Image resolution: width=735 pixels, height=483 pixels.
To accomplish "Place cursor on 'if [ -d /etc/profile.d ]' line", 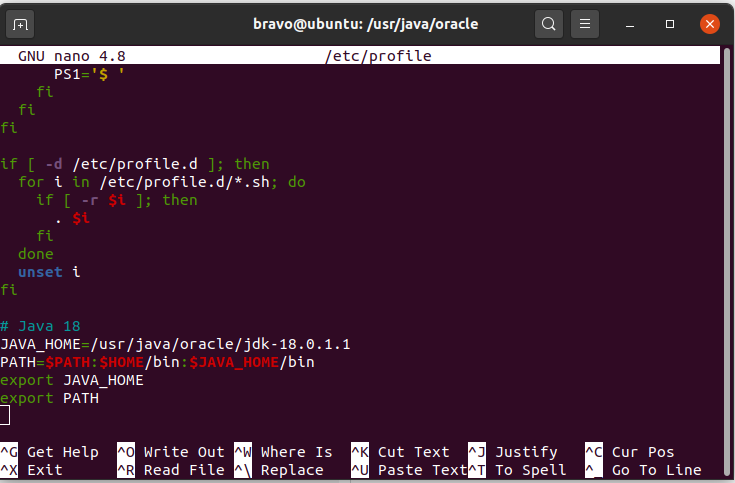I will coord(135,164).
